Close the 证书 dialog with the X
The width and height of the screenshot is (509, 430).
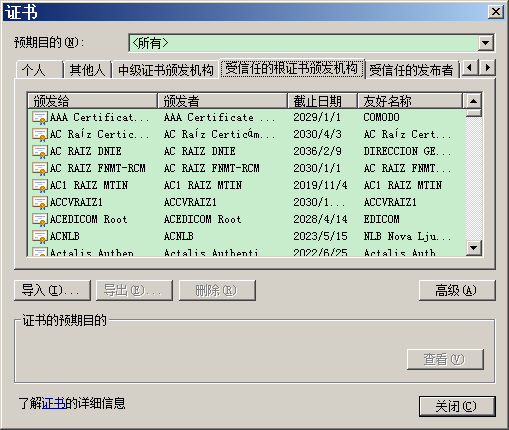(496, 12)
